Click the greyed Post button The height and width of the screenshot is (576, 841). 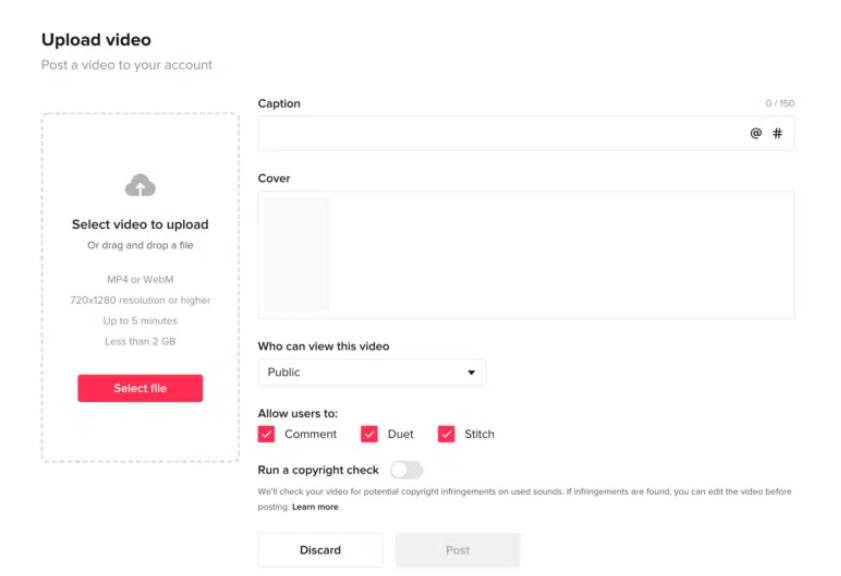point(458,550)
